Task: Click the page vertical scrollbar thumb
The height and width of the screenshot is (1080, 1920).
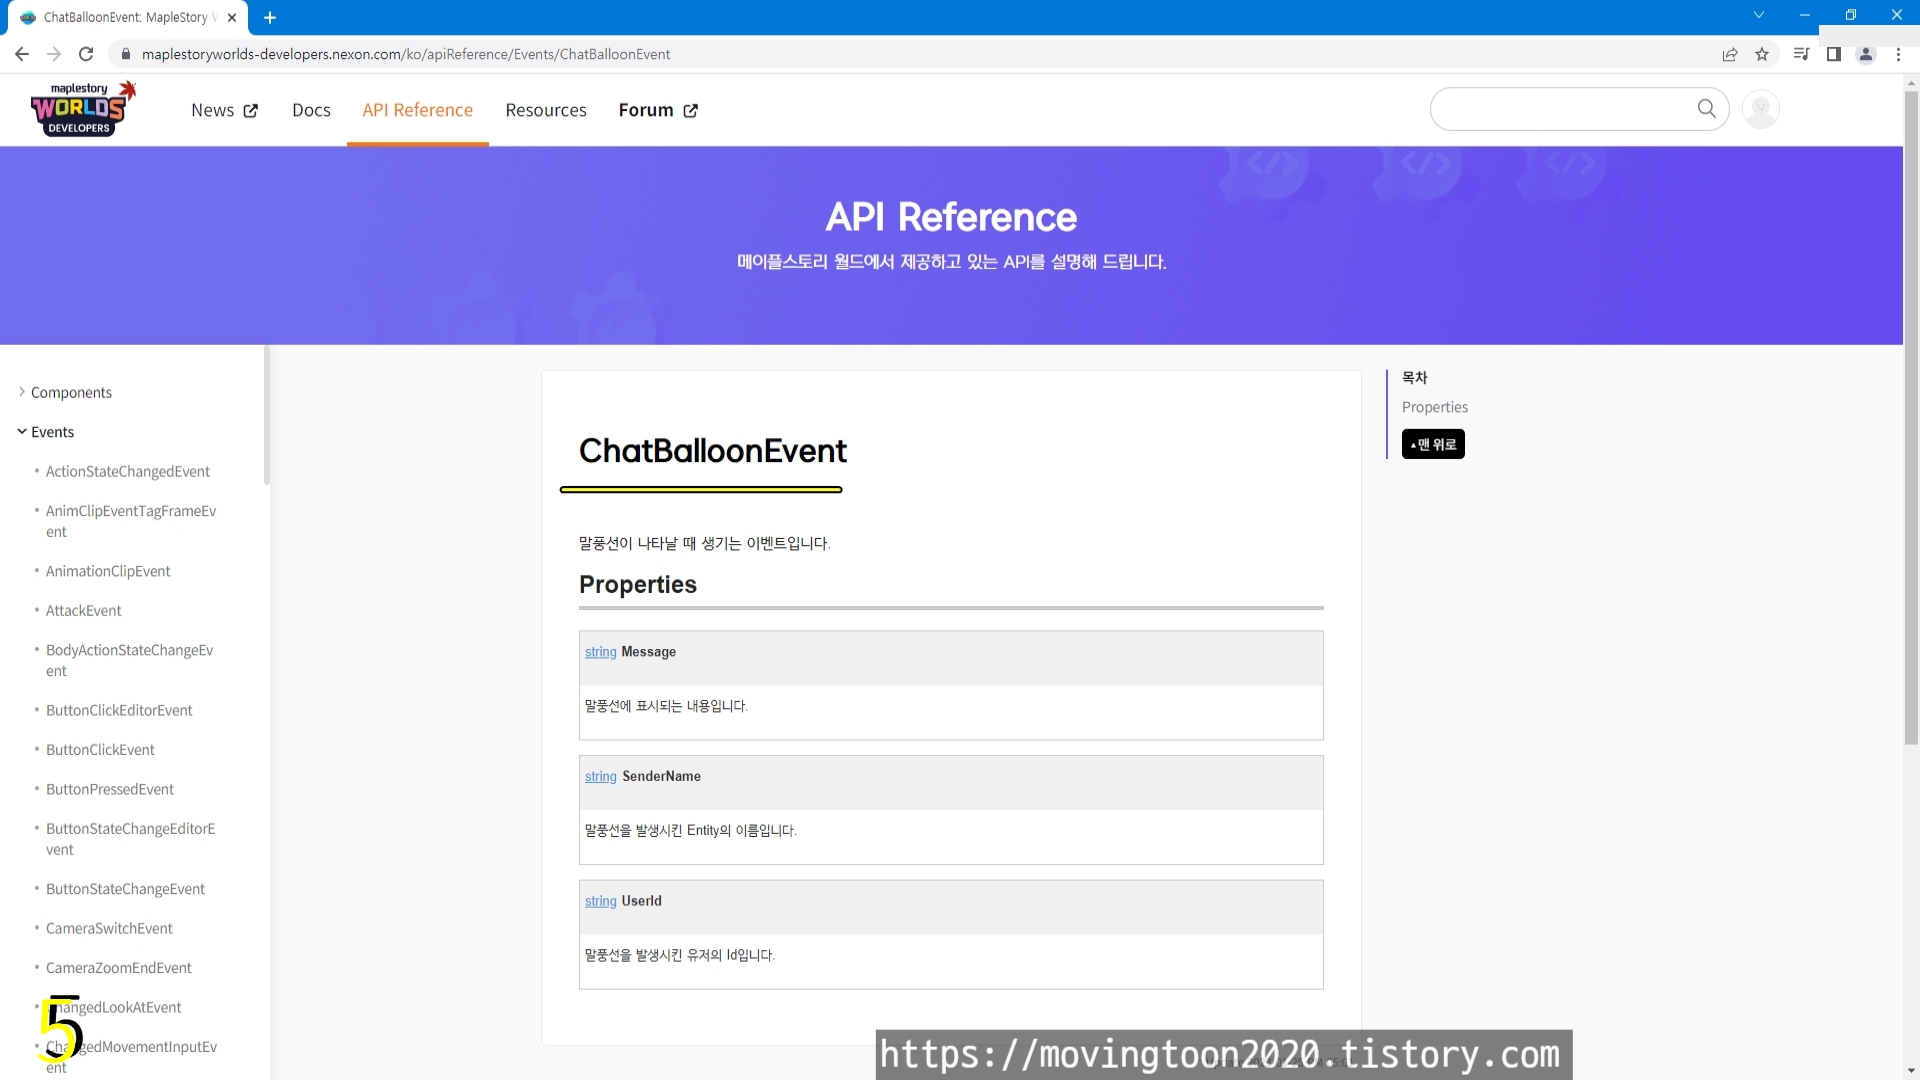Action: pyautogui.click(x=1911, y=420)
